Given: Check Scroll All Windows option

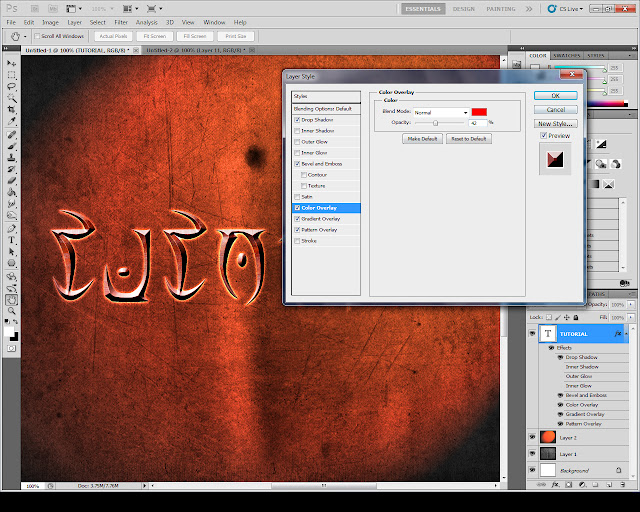Looking at the screenshot, I should pos(37,36).
